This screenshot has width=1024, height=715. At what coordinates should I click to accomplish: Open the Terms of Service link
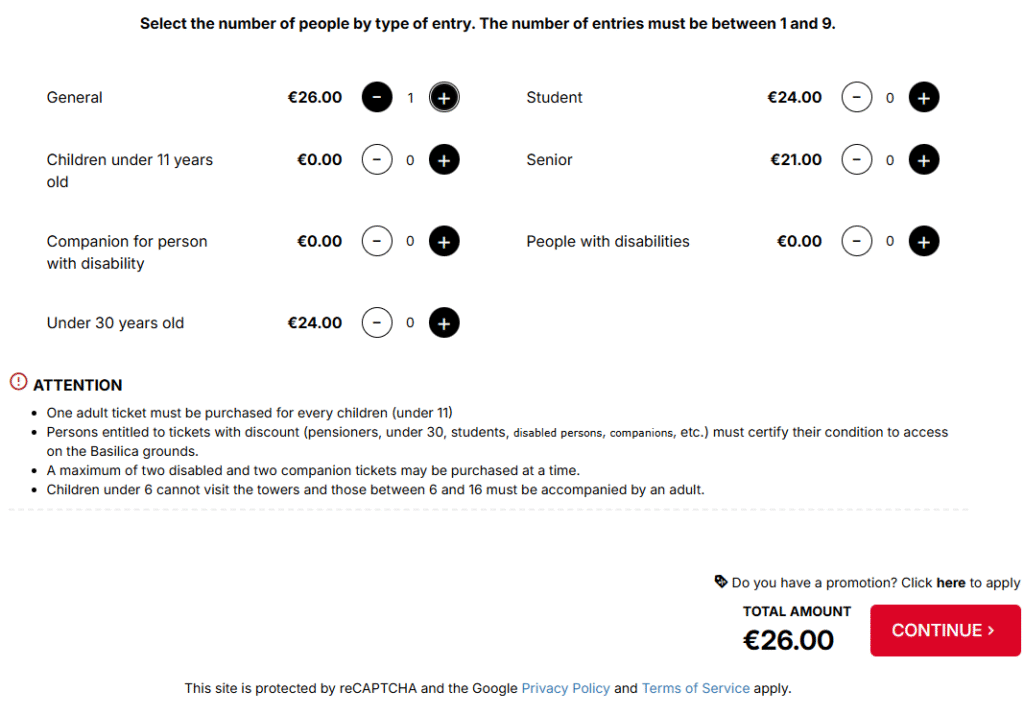tap(695, 688)
